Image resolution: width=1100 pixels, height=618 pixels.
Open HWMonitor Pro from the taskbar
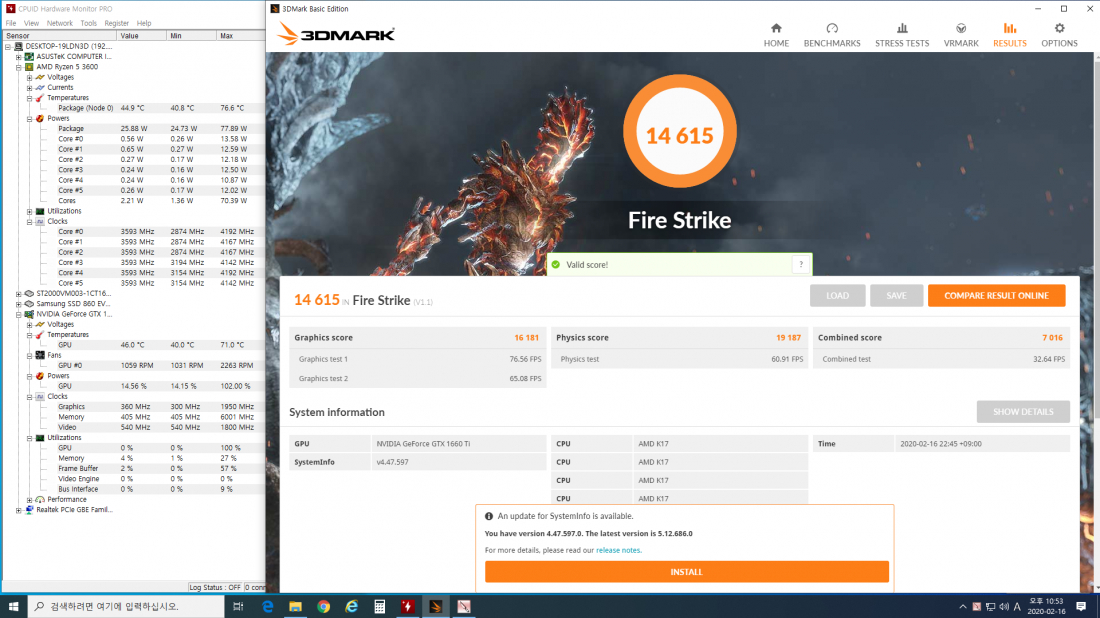(x=408, y=605)
